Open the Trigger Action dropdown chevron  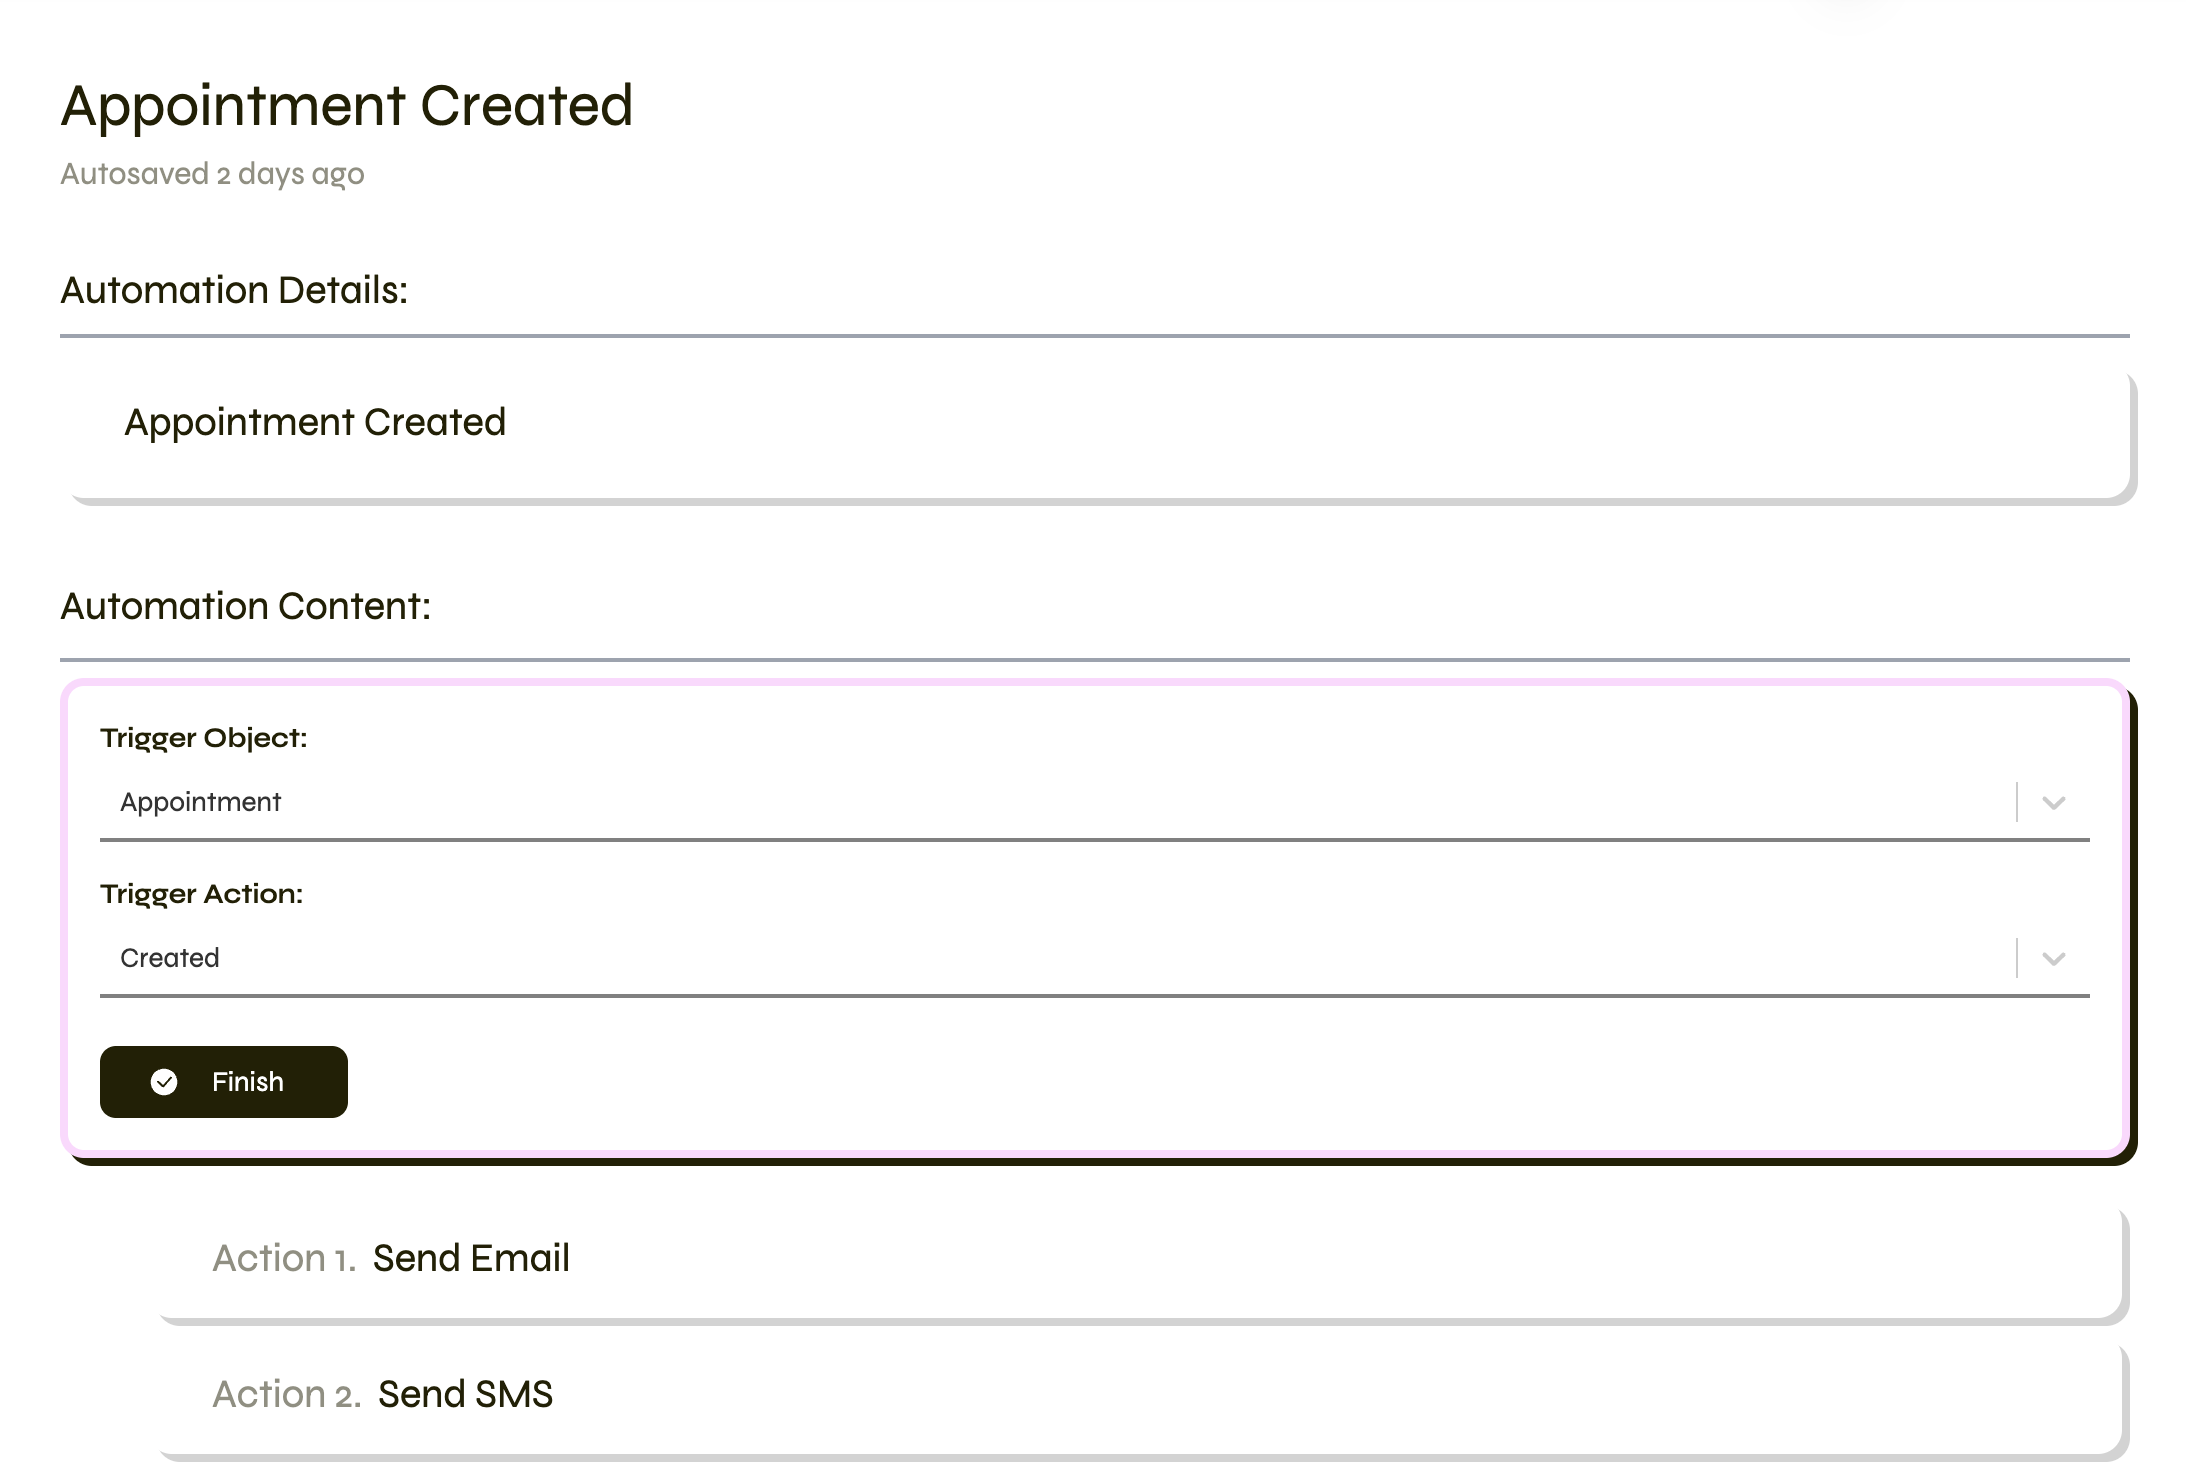coord(2054,959)
